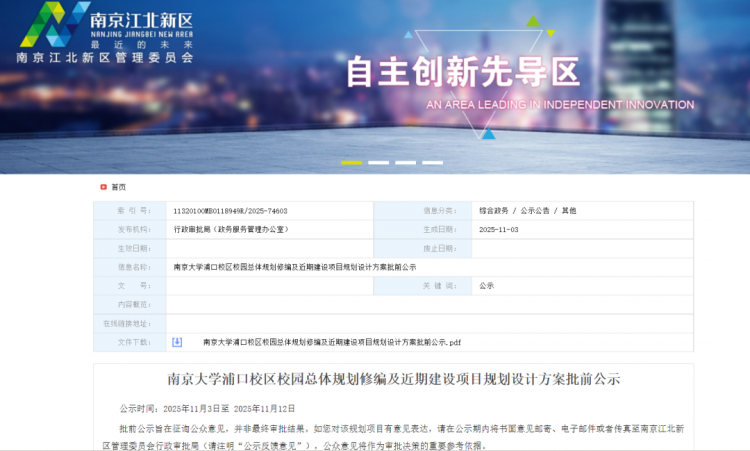
Task: Click the blue PDF download arrow icon
Action: pyautogui.click(x=177, y=342)
